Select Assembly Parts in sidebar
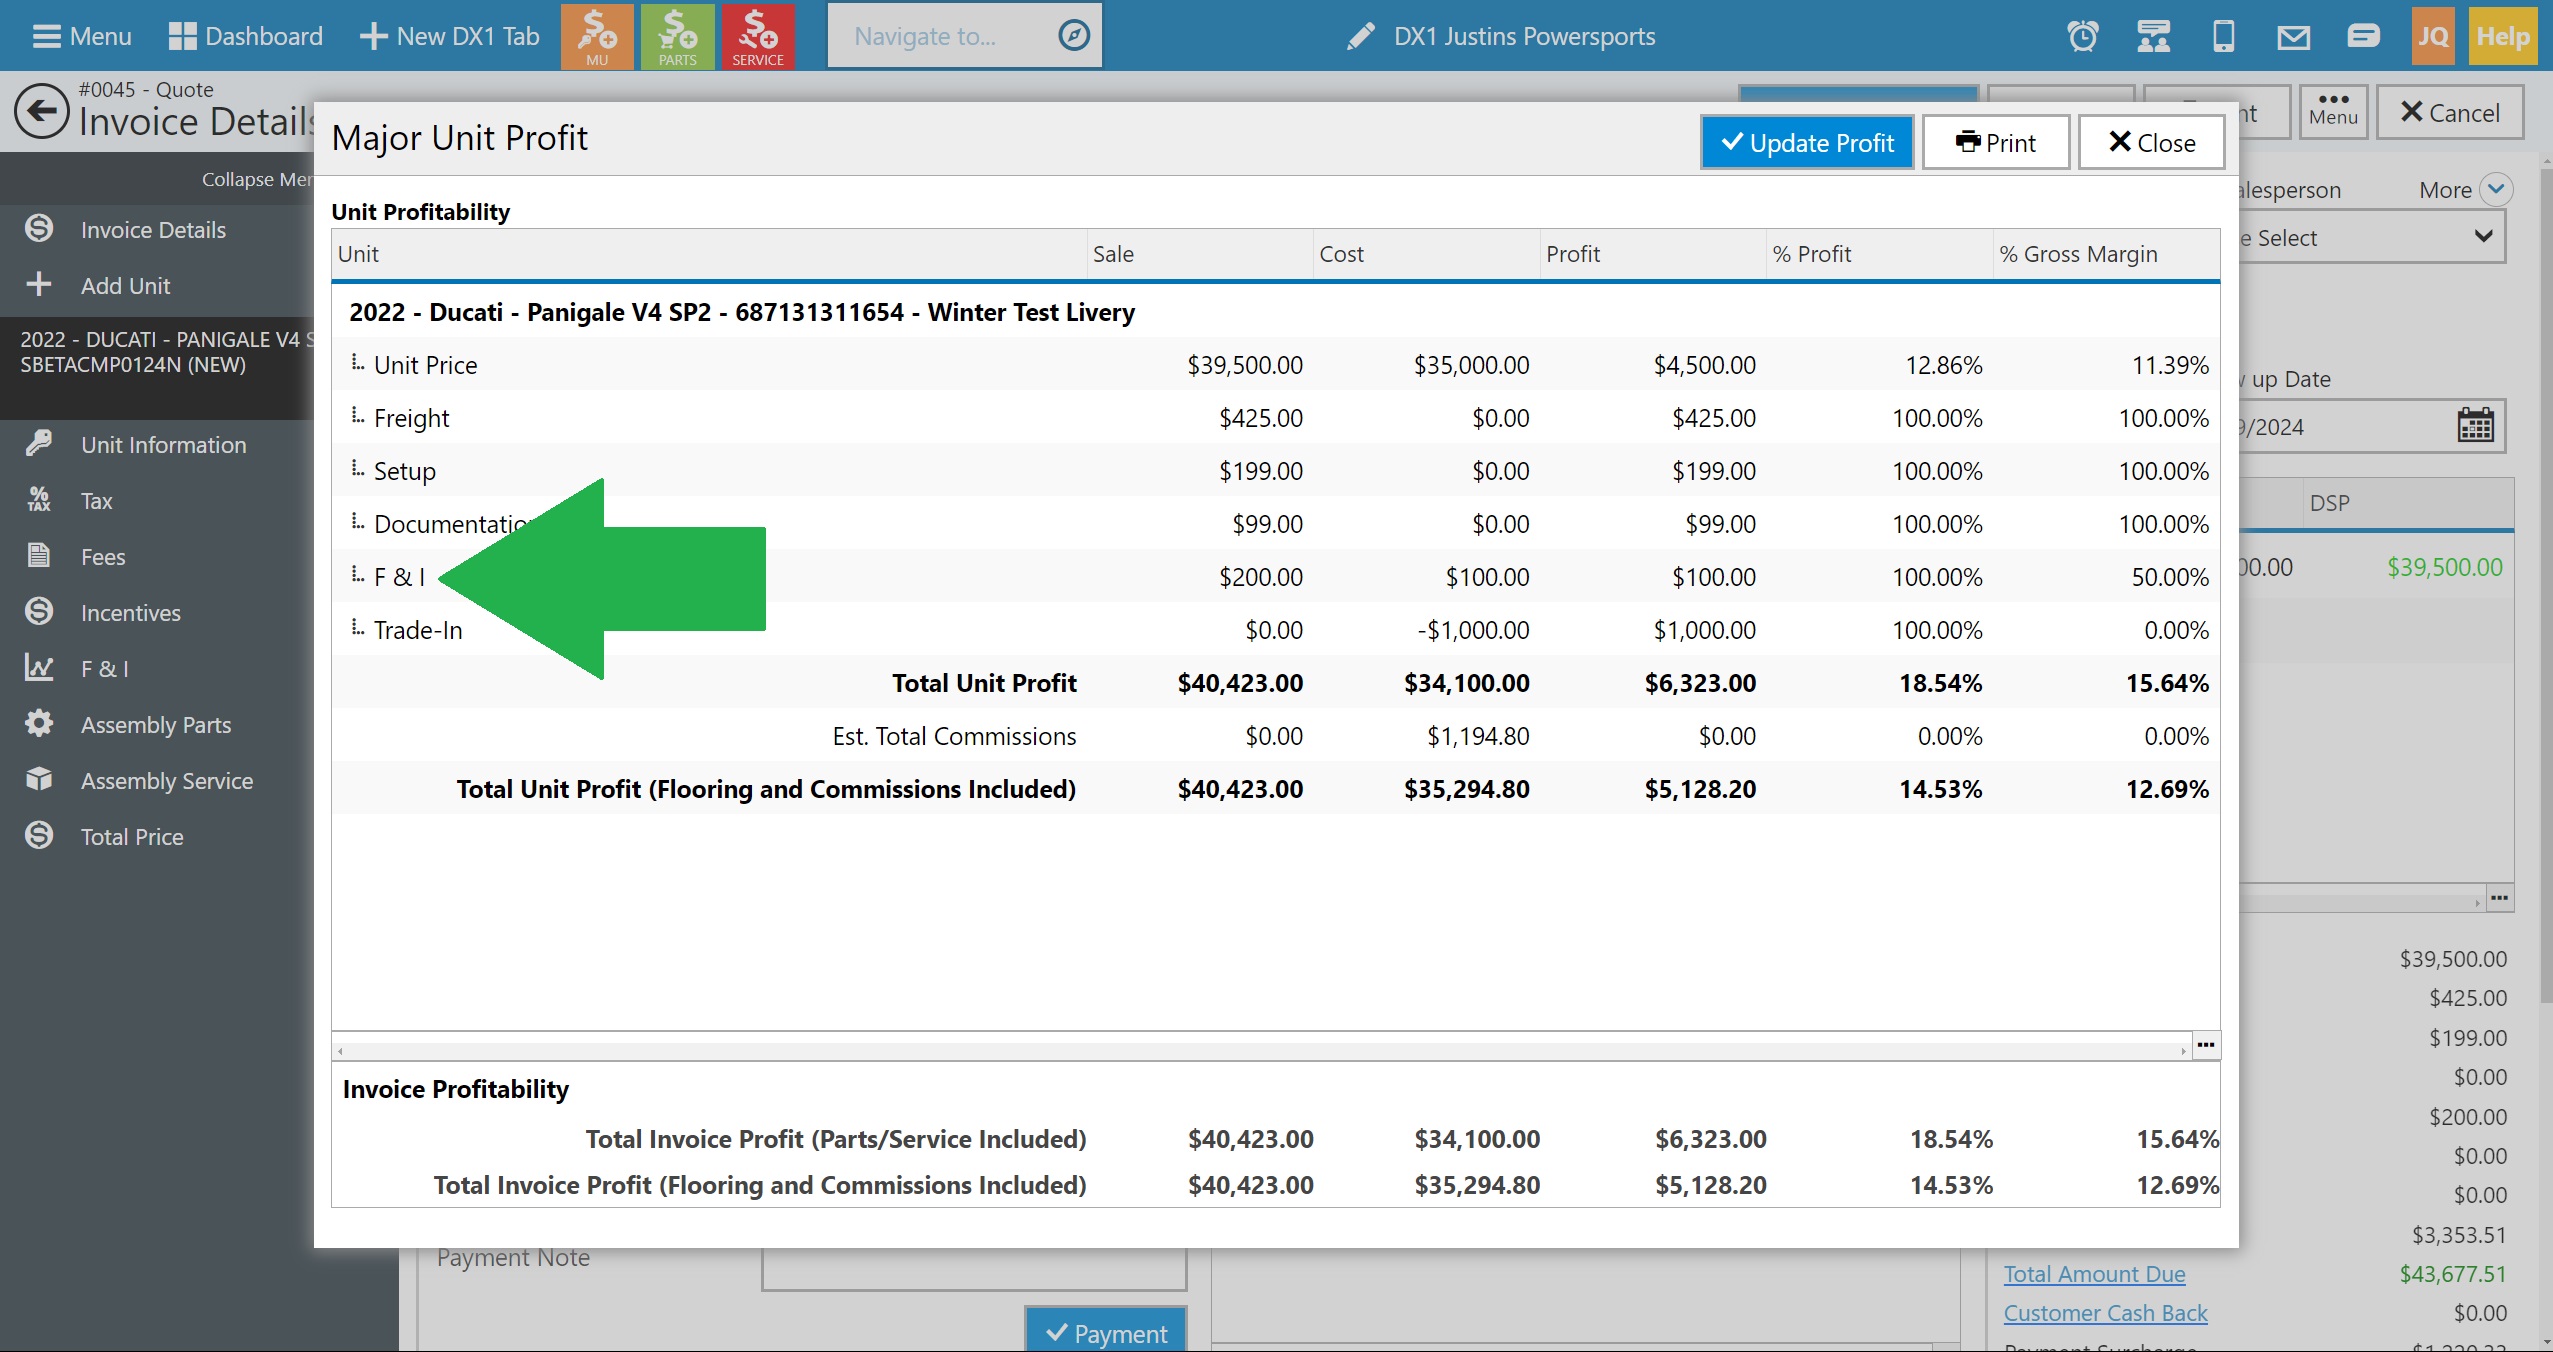The height and width of the screenshot is (1352, 2553). click(155, 725)
